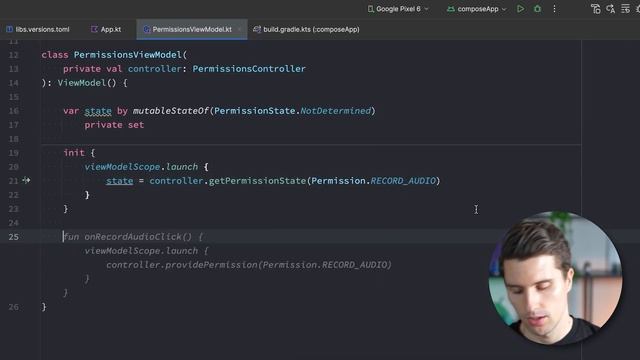Click the translate/language 'A' toolbar icon
The width and height of the screenshot is (640, 360).
click(x=611, y=9)
